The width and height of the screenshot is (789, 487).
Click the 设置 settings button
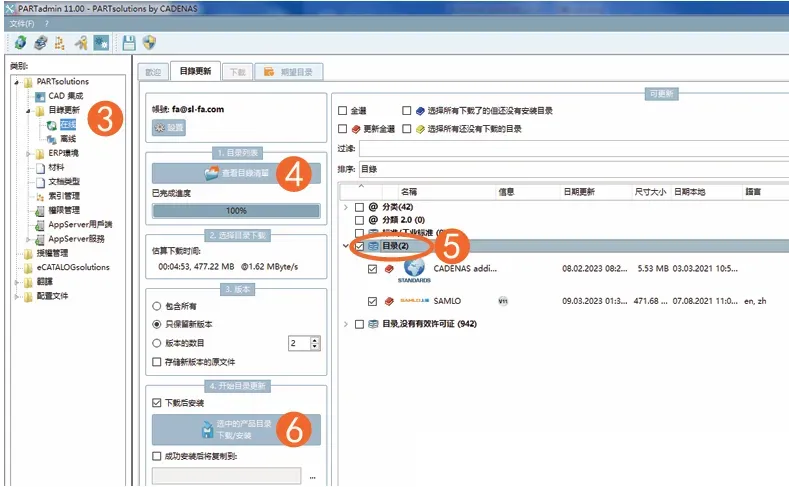point(169,128)
